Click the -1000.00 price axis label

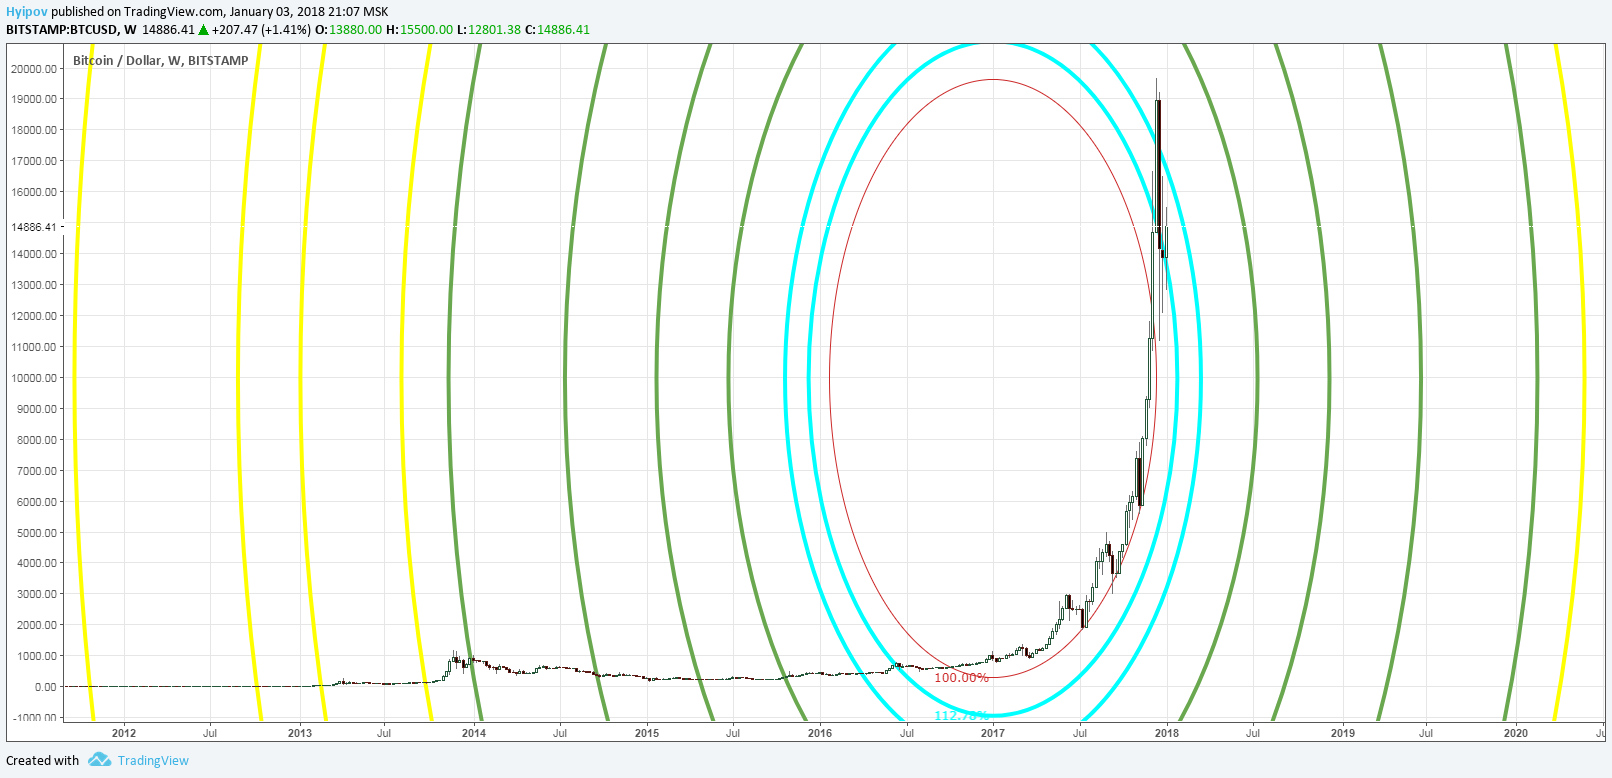pyautogui.click(x=35, y=718)
